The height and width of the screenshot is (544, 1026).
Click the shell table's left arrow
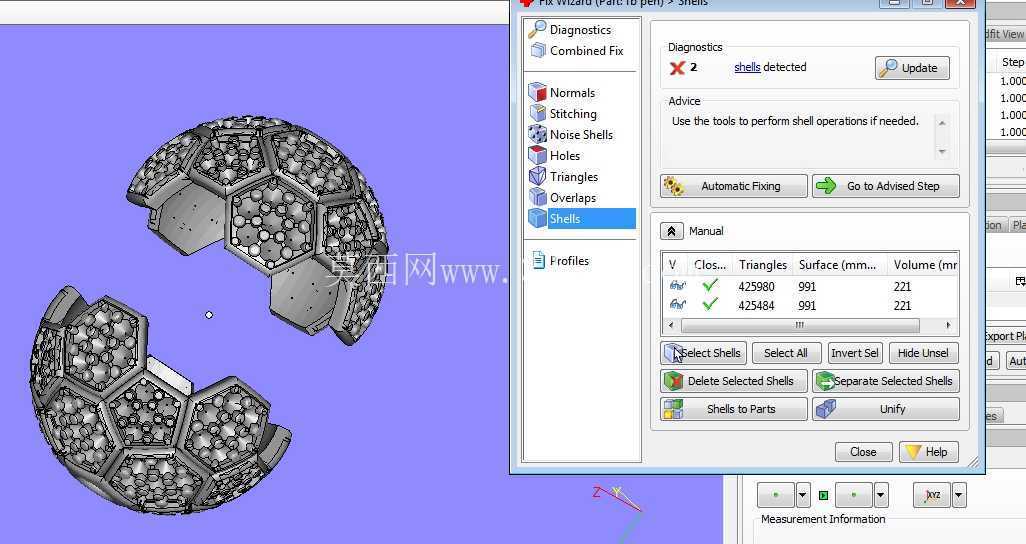pyautogui.click(x=670, y=325)
